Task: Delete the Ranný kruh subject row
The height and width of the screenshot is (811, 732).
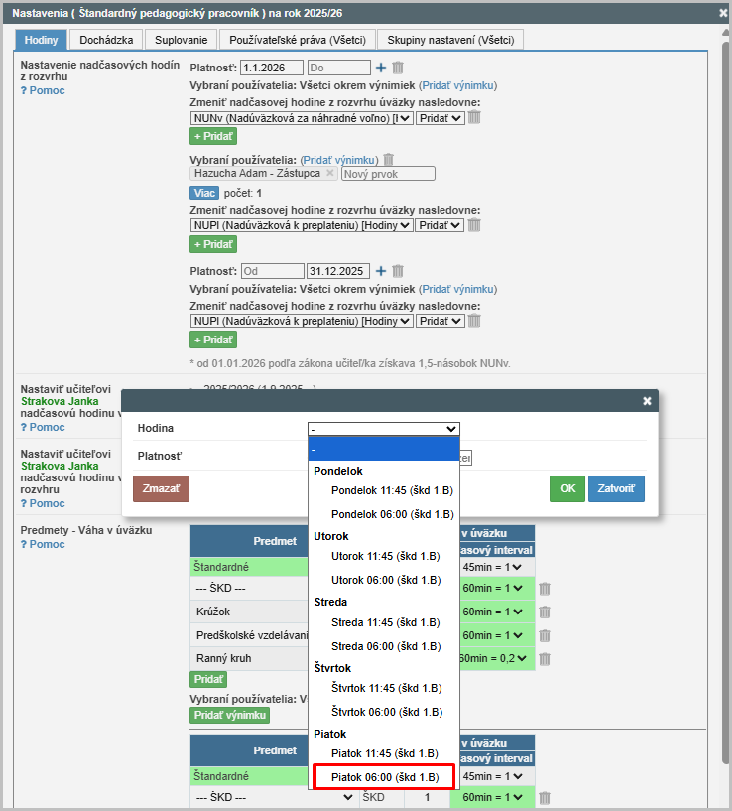Action: [545, 658]
